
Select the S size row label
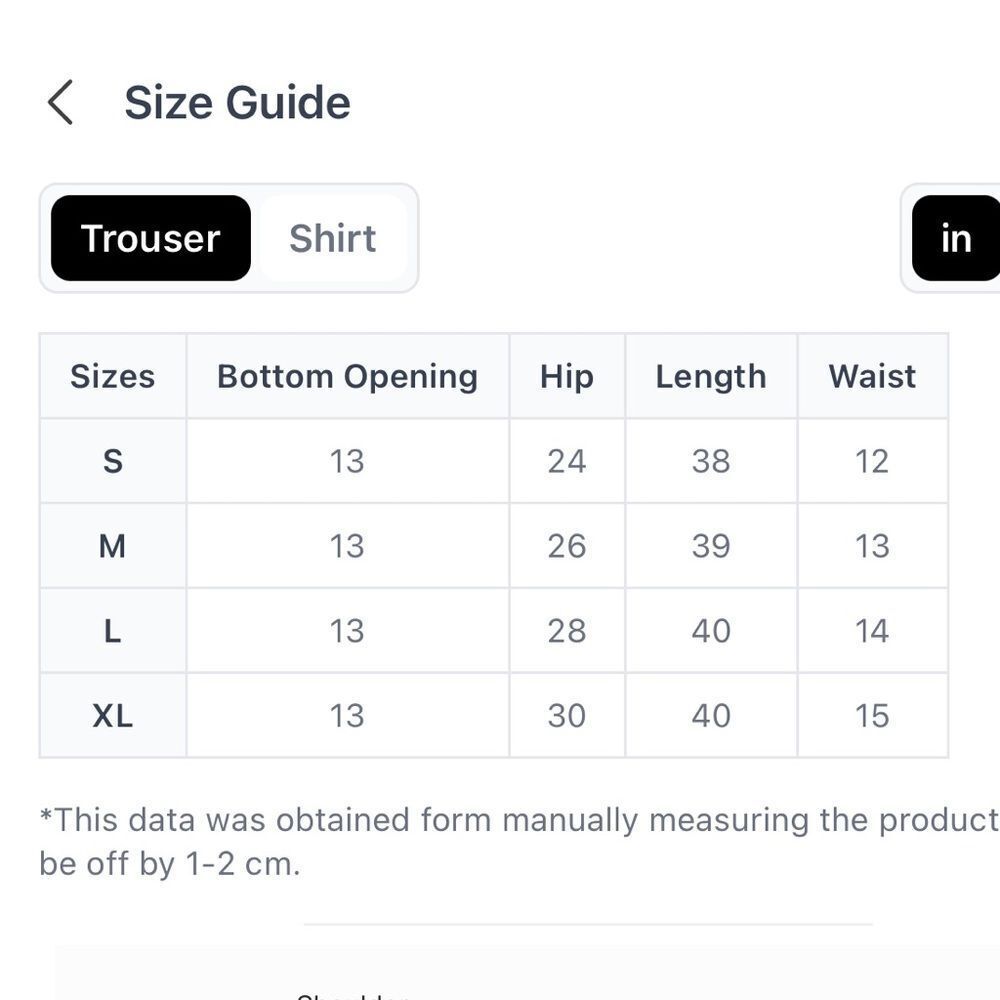pyautogui.click(x=113, y=461)
